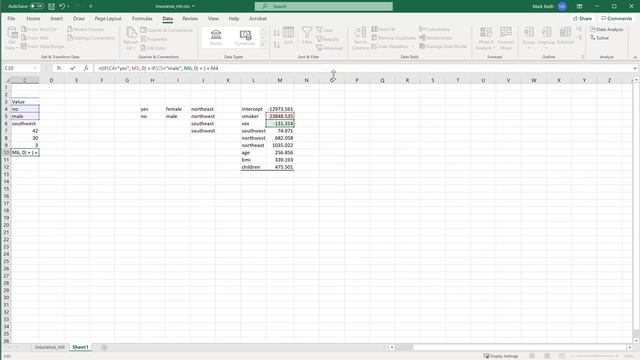Viewport: 640px width, 360px height.
Task: Select the Currencies data type
Action: pos(245,38)
